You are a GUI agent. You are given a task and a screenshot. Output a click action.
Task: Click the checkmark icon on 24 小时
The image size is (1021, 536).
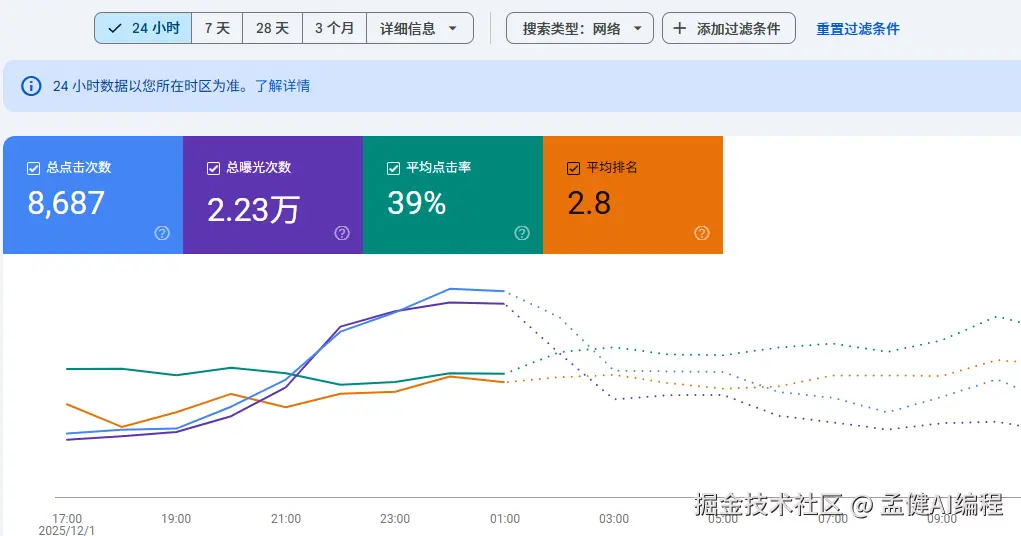114,28
